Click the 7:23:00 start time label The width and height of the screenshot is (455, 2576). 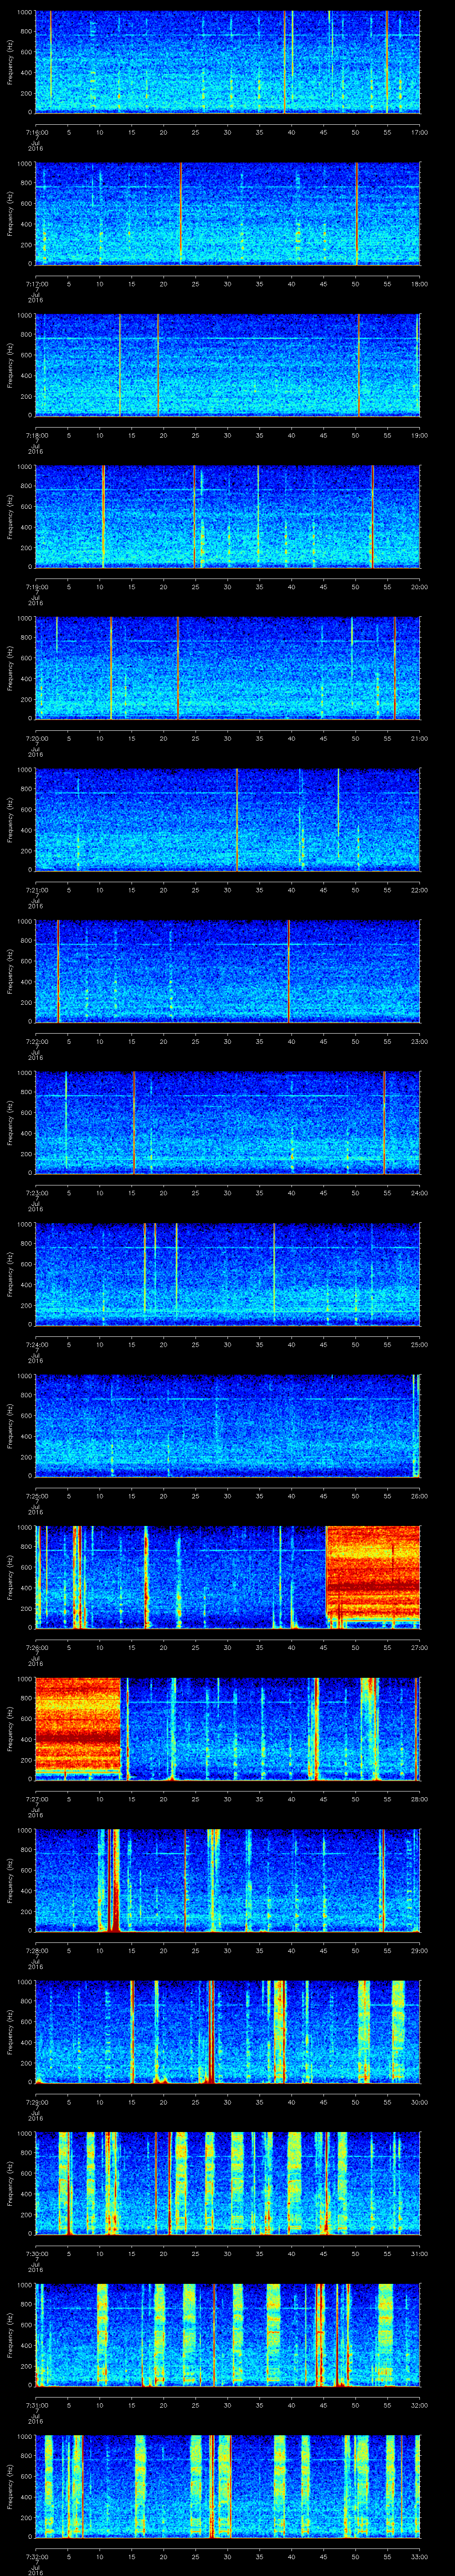pos(36,1192)
